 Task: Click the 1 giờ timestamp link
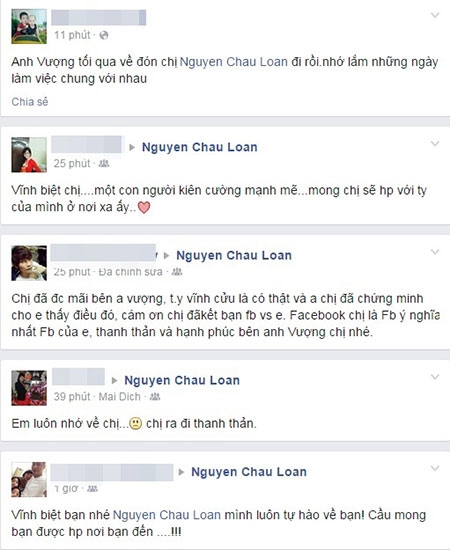(66, 489)
